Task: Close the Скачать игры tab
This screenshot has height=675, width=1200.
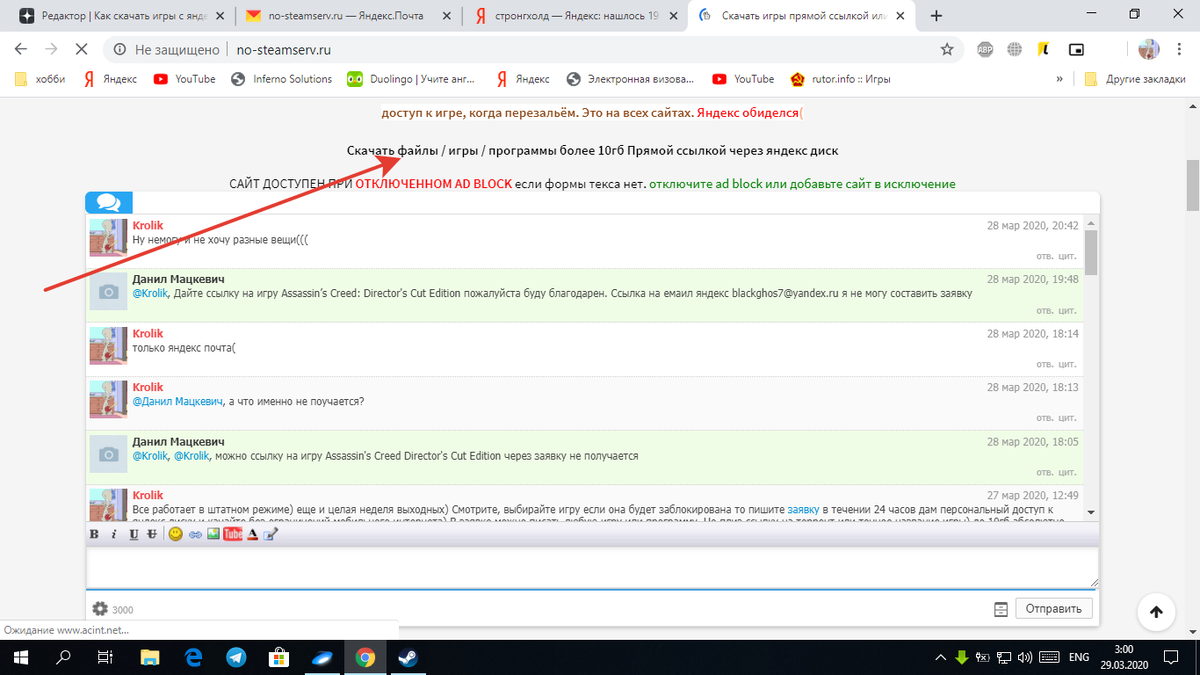Action: (x=900, y=16)
